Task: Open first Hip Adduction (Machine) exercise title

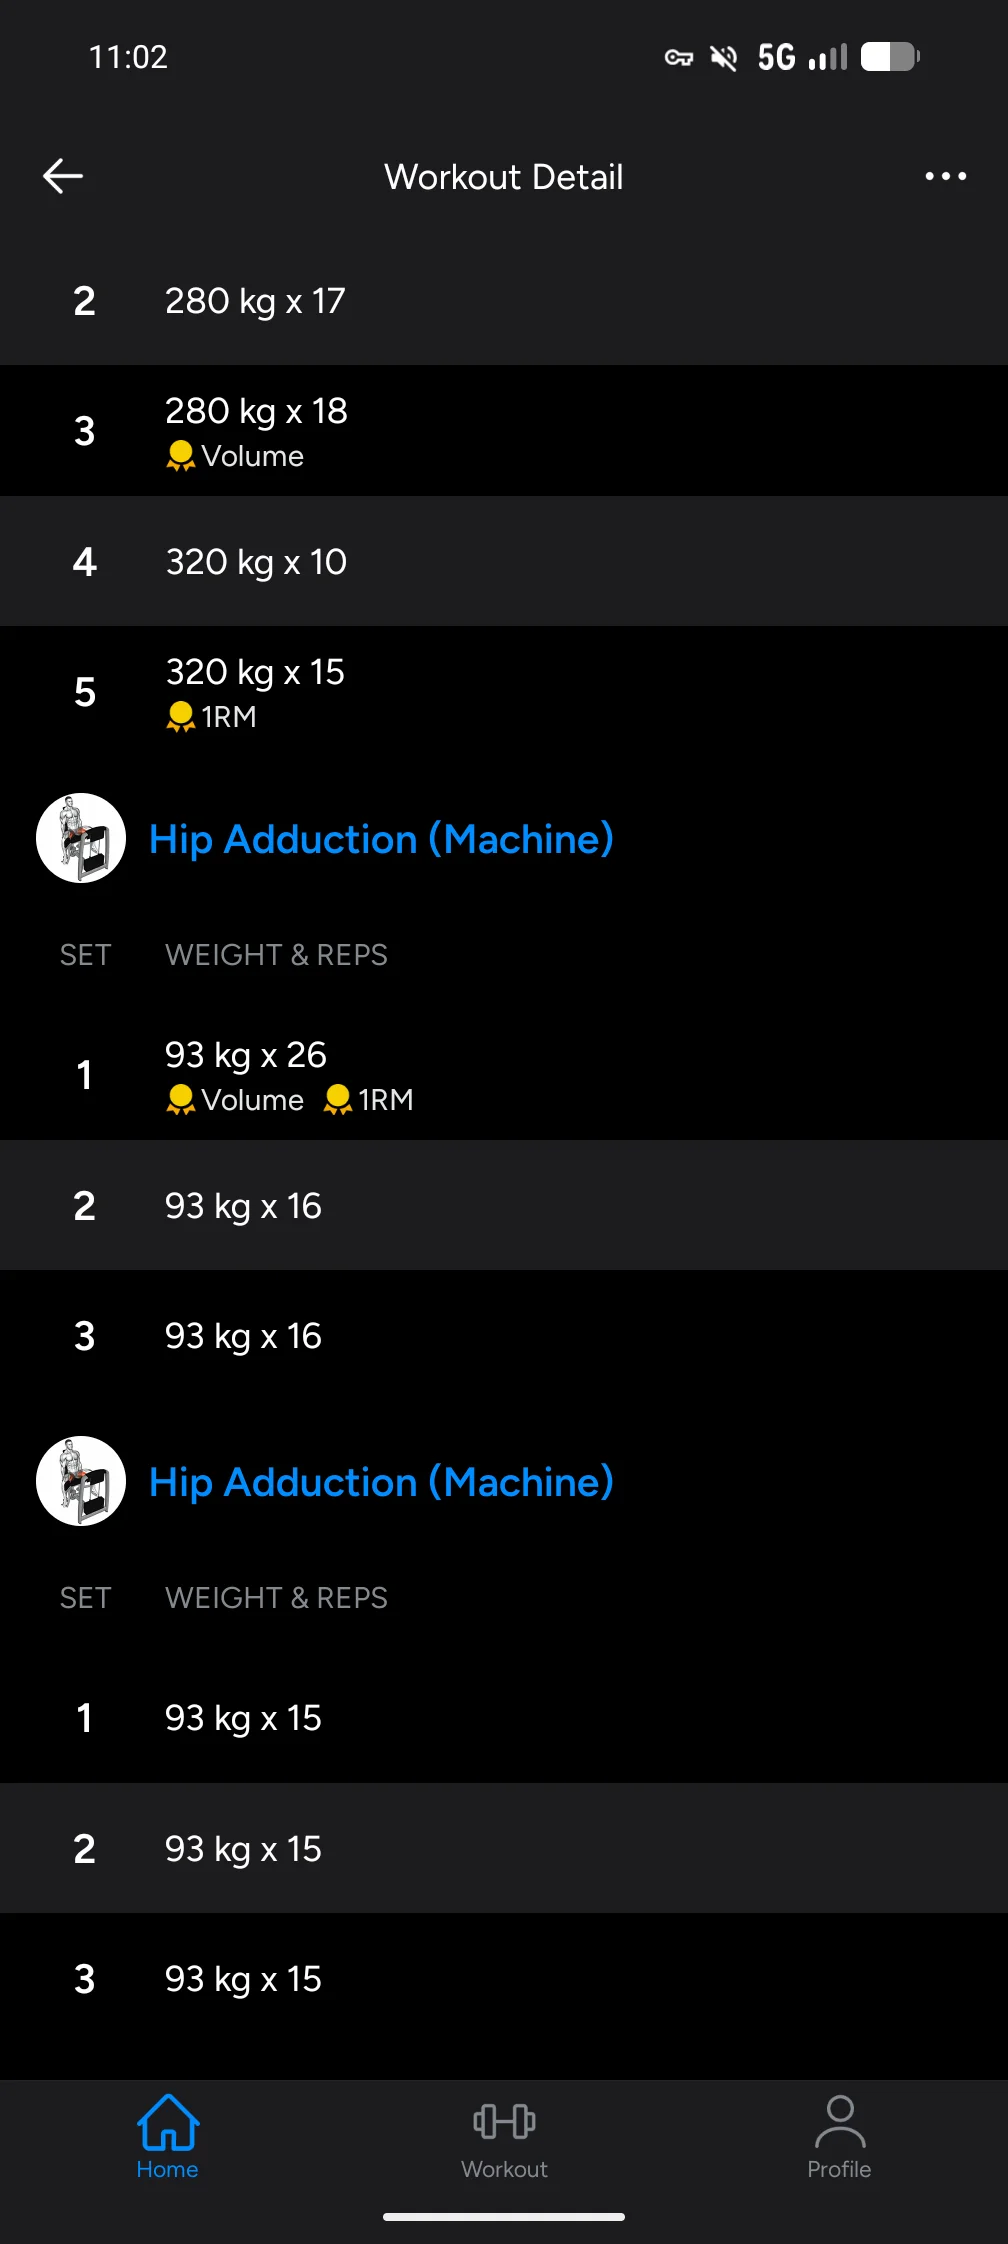Action: click(381, 839)
